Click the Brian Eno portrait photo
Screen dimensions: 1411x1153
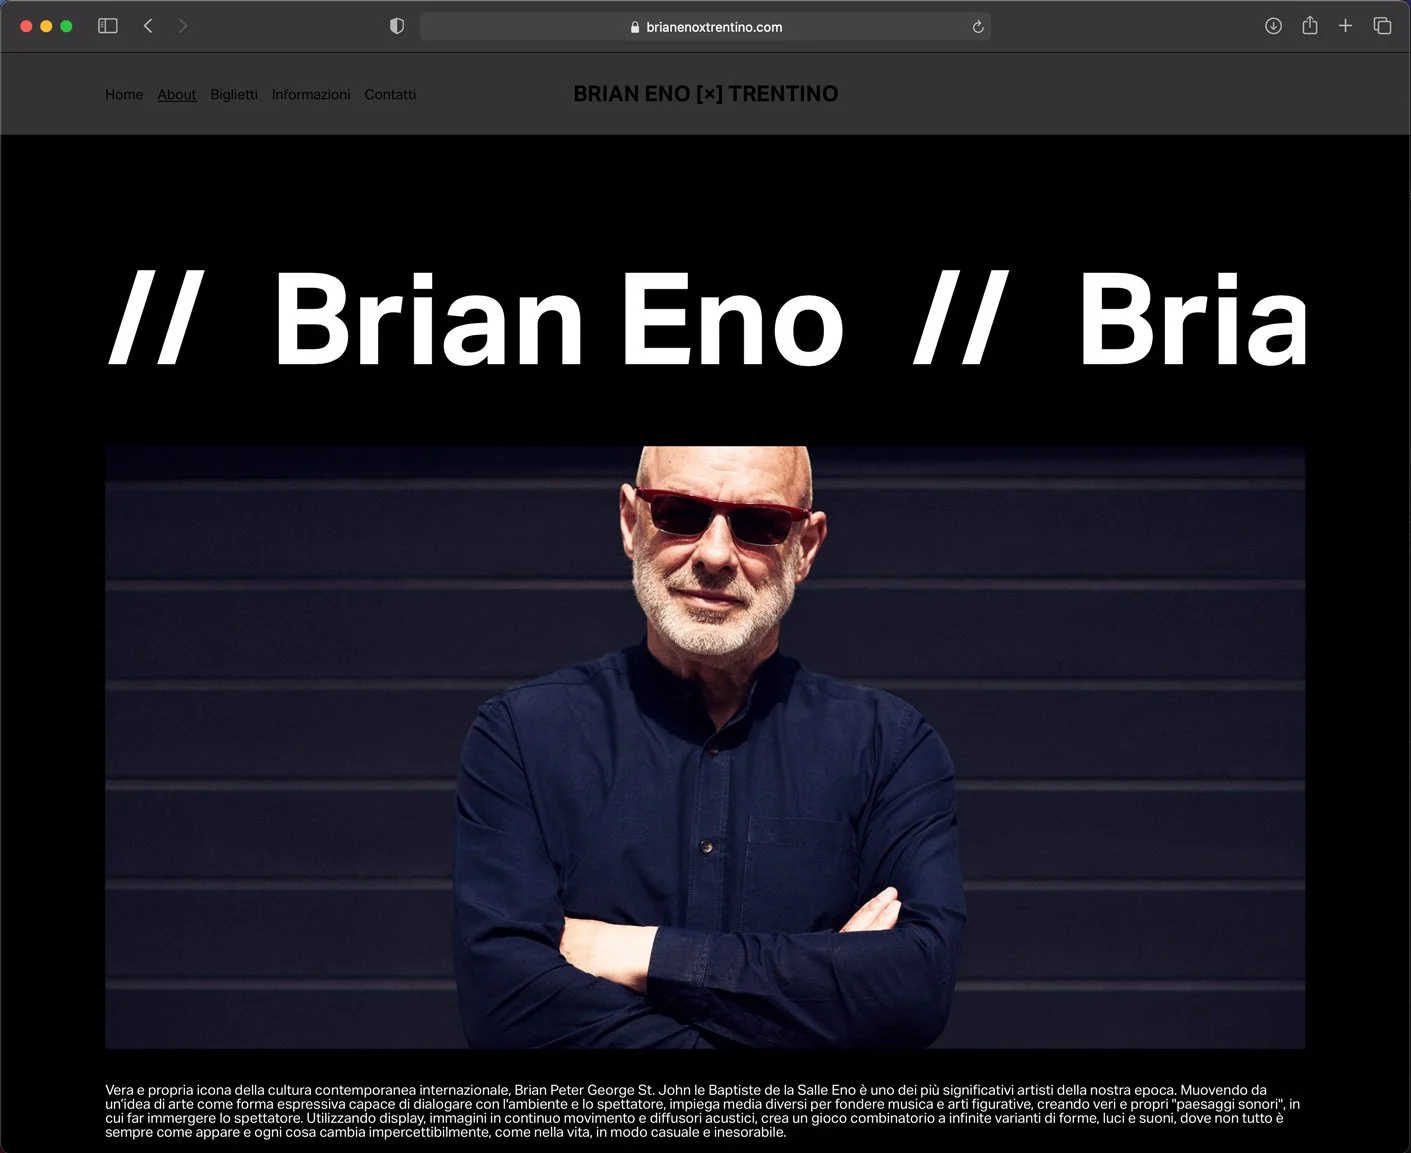coord(705,747)
